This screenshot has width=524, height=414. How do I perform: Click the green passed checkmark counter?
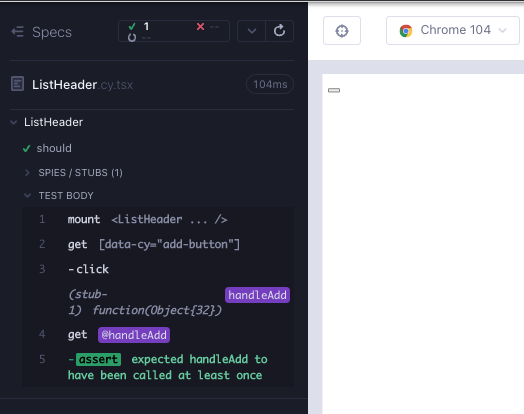pyautogui.click(x=132, y=26)
